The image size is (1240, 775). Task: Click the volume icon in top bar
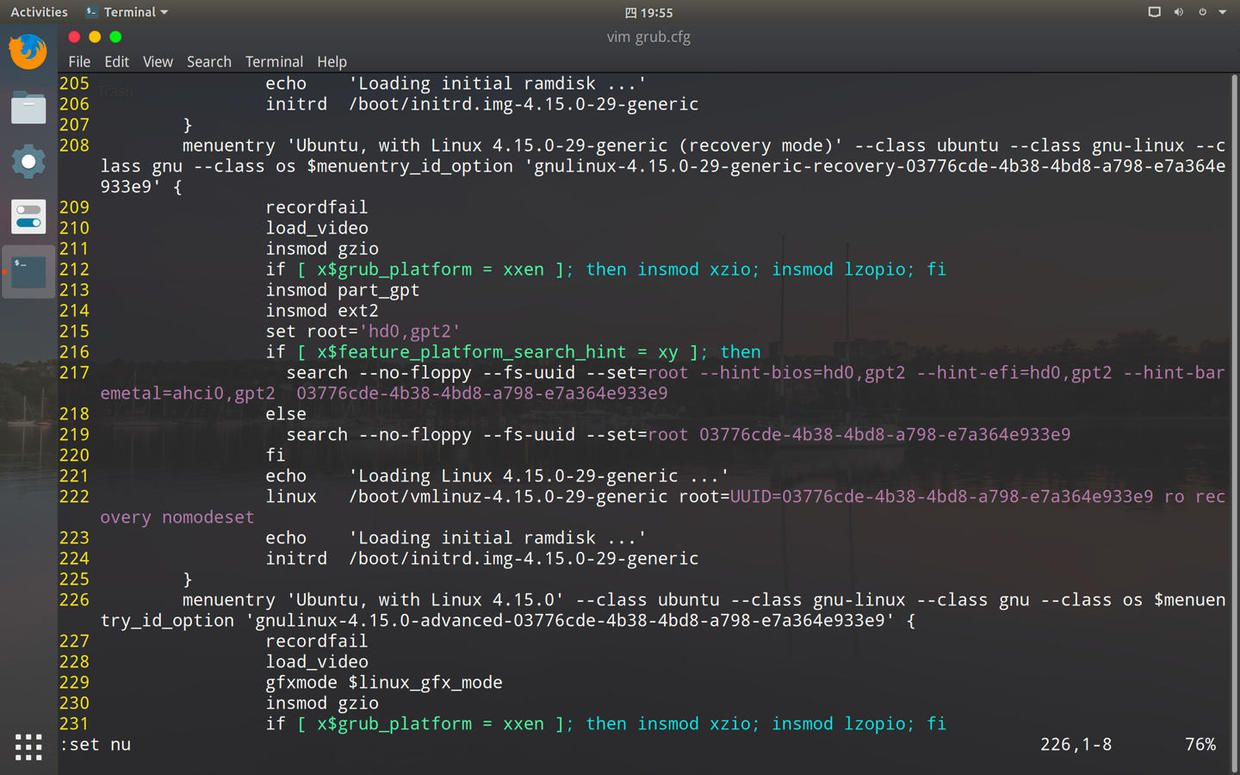coord(1178,12)
